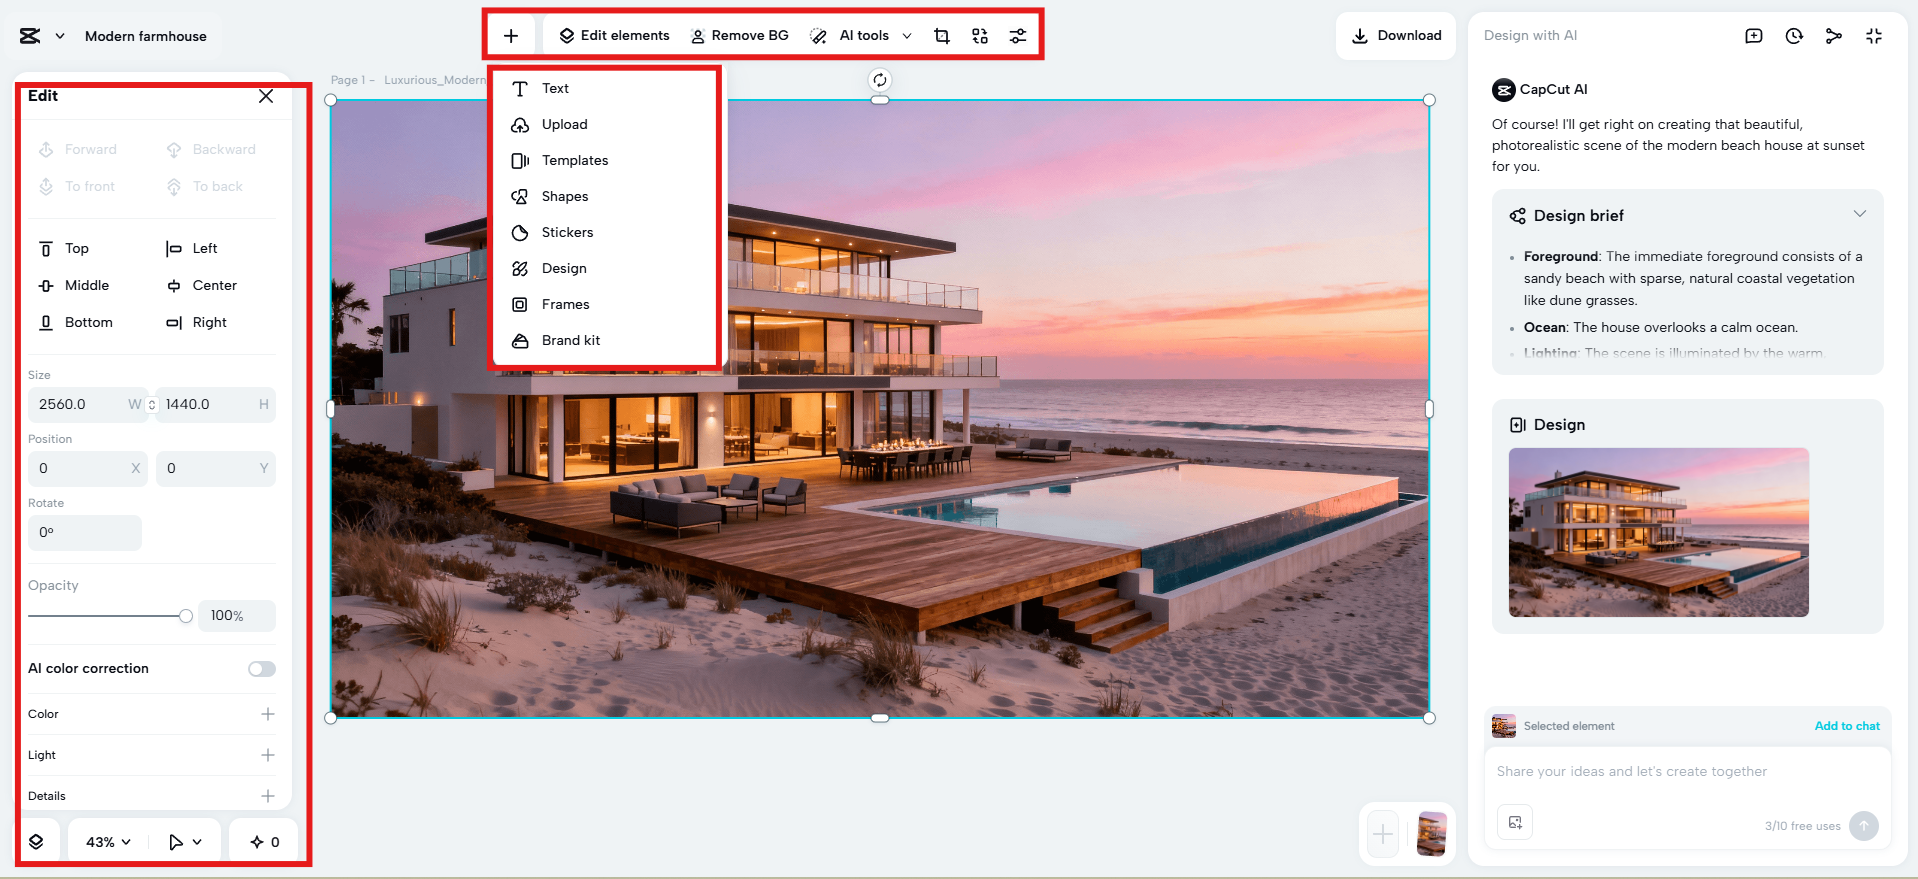The image size is (1918, 879).
Task: Start a new chat in Design with AI
Action: [x=1753, y=36]
